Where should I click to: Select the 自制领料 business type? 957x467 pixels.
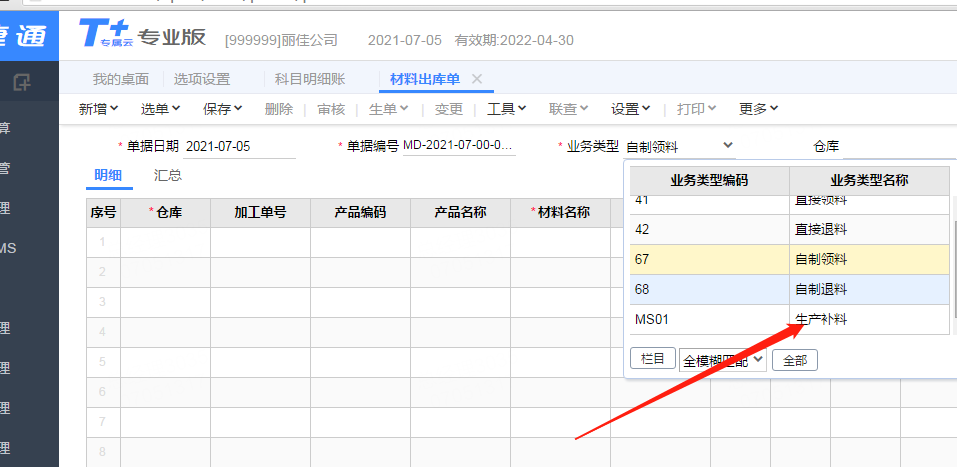pyautogui.click(x=821, y=259)
